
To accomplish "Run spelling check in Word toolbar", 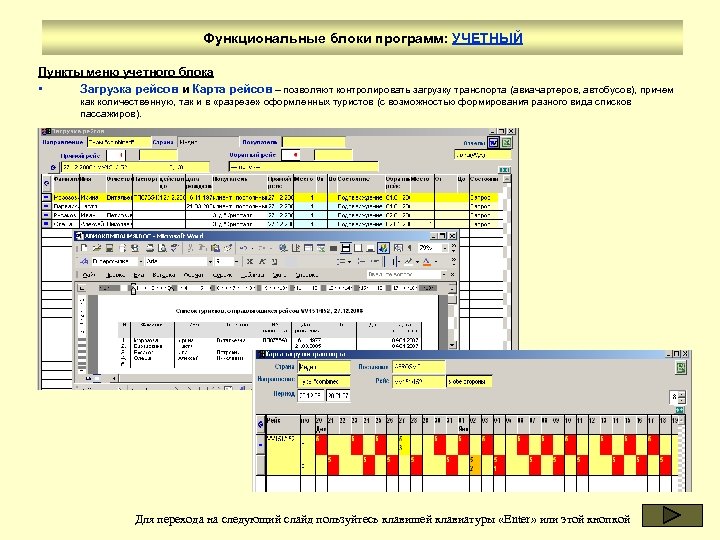I will coord(174,248).
